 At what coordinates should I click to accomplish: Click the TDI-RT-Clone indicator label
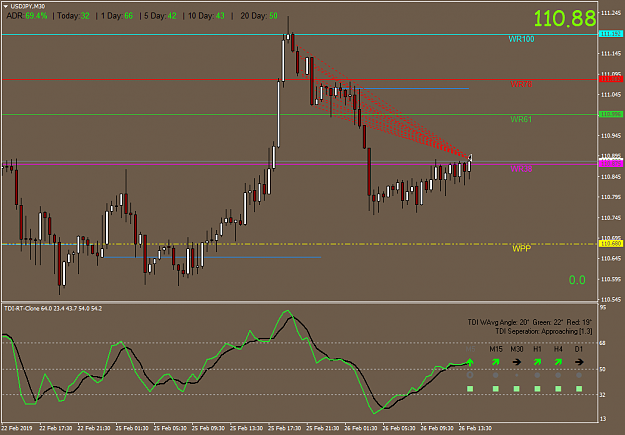(x=53, y=309)
